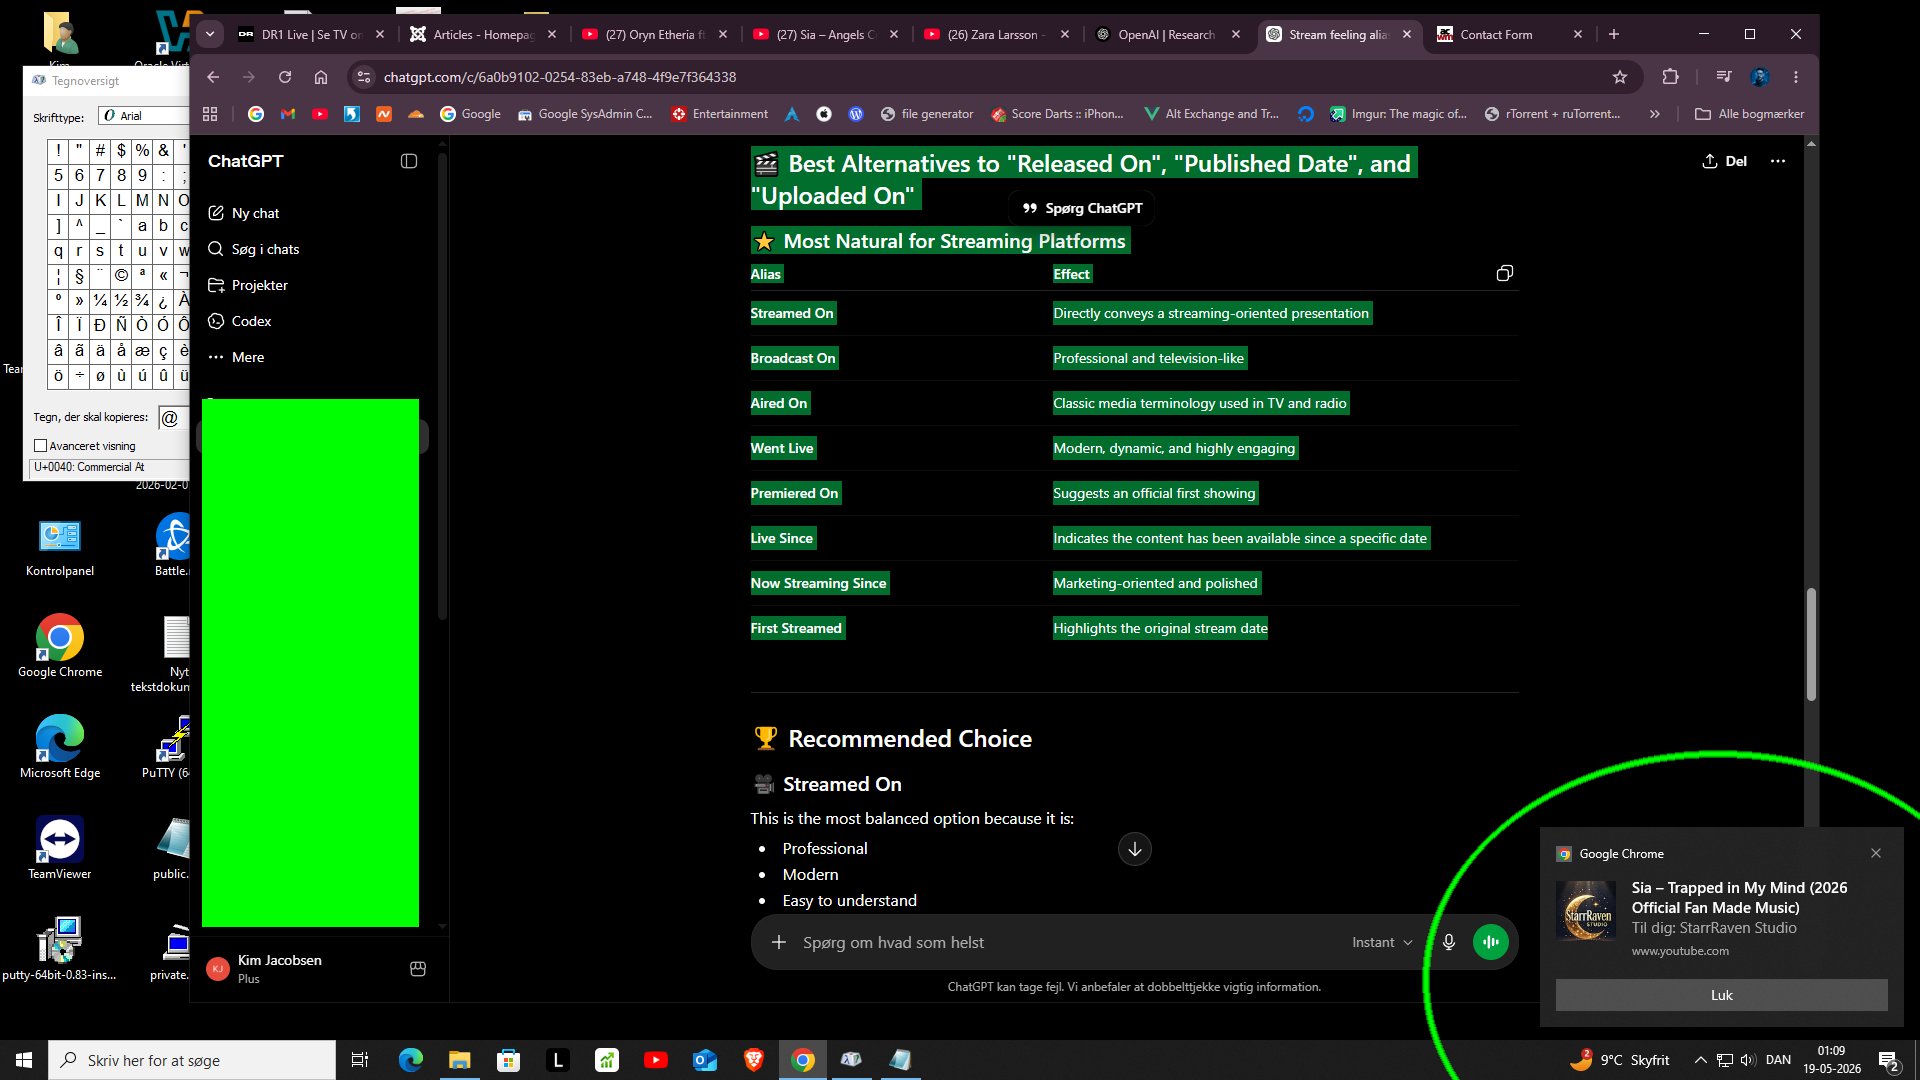Image resolution: width=1920 pixels, height=1080 pixels.
Task: Open the conversation options three-dot menu
Action: (1777, 161)
